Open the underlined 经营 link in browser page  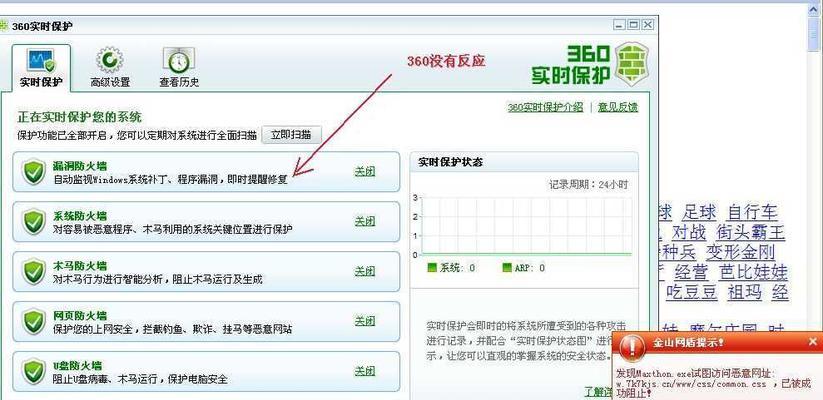[x=691, y=272]
